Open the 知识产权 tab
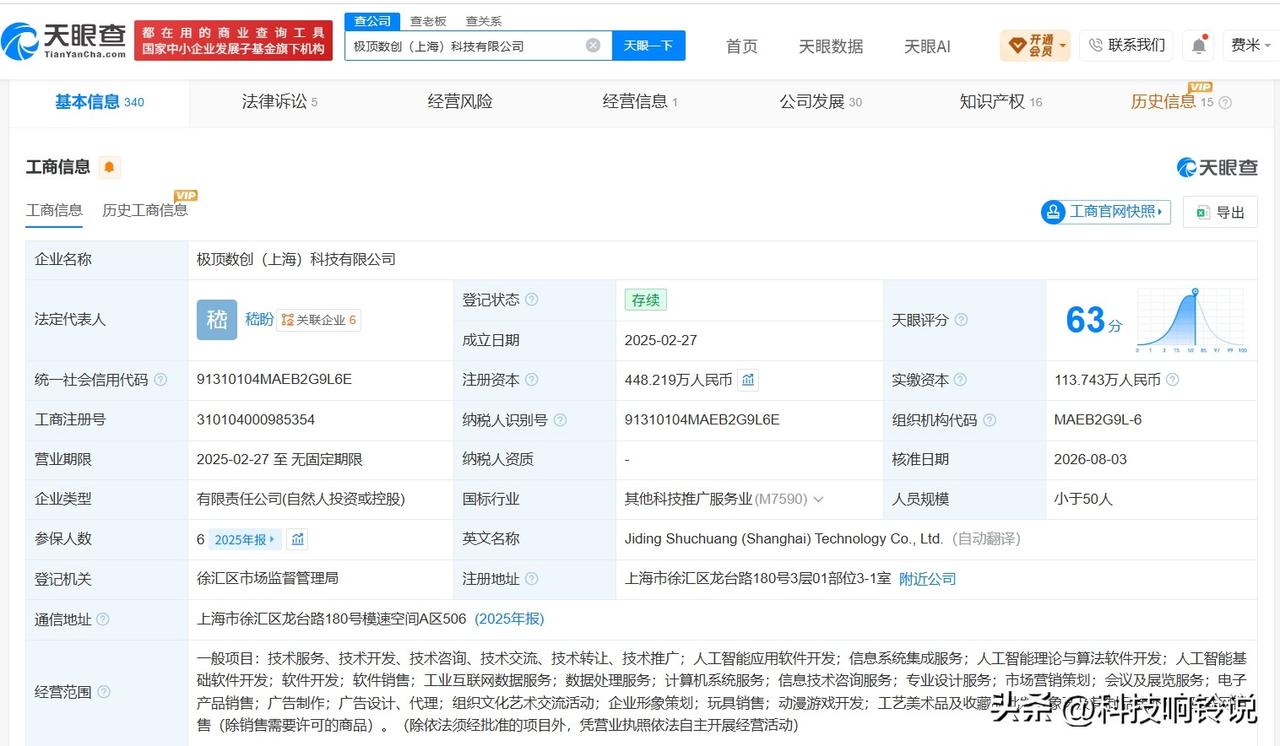The width and height of the screenshot is (1280, 746). 1000,102
